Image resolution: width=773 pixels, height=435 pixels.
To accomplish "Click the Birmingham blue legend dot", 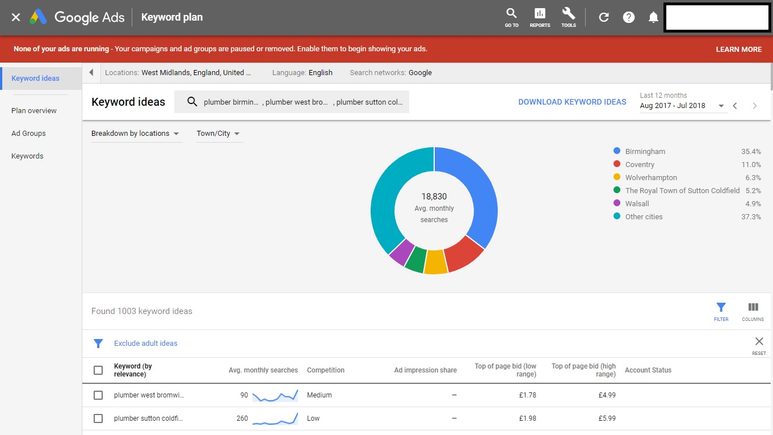I will tap(617, 151).
